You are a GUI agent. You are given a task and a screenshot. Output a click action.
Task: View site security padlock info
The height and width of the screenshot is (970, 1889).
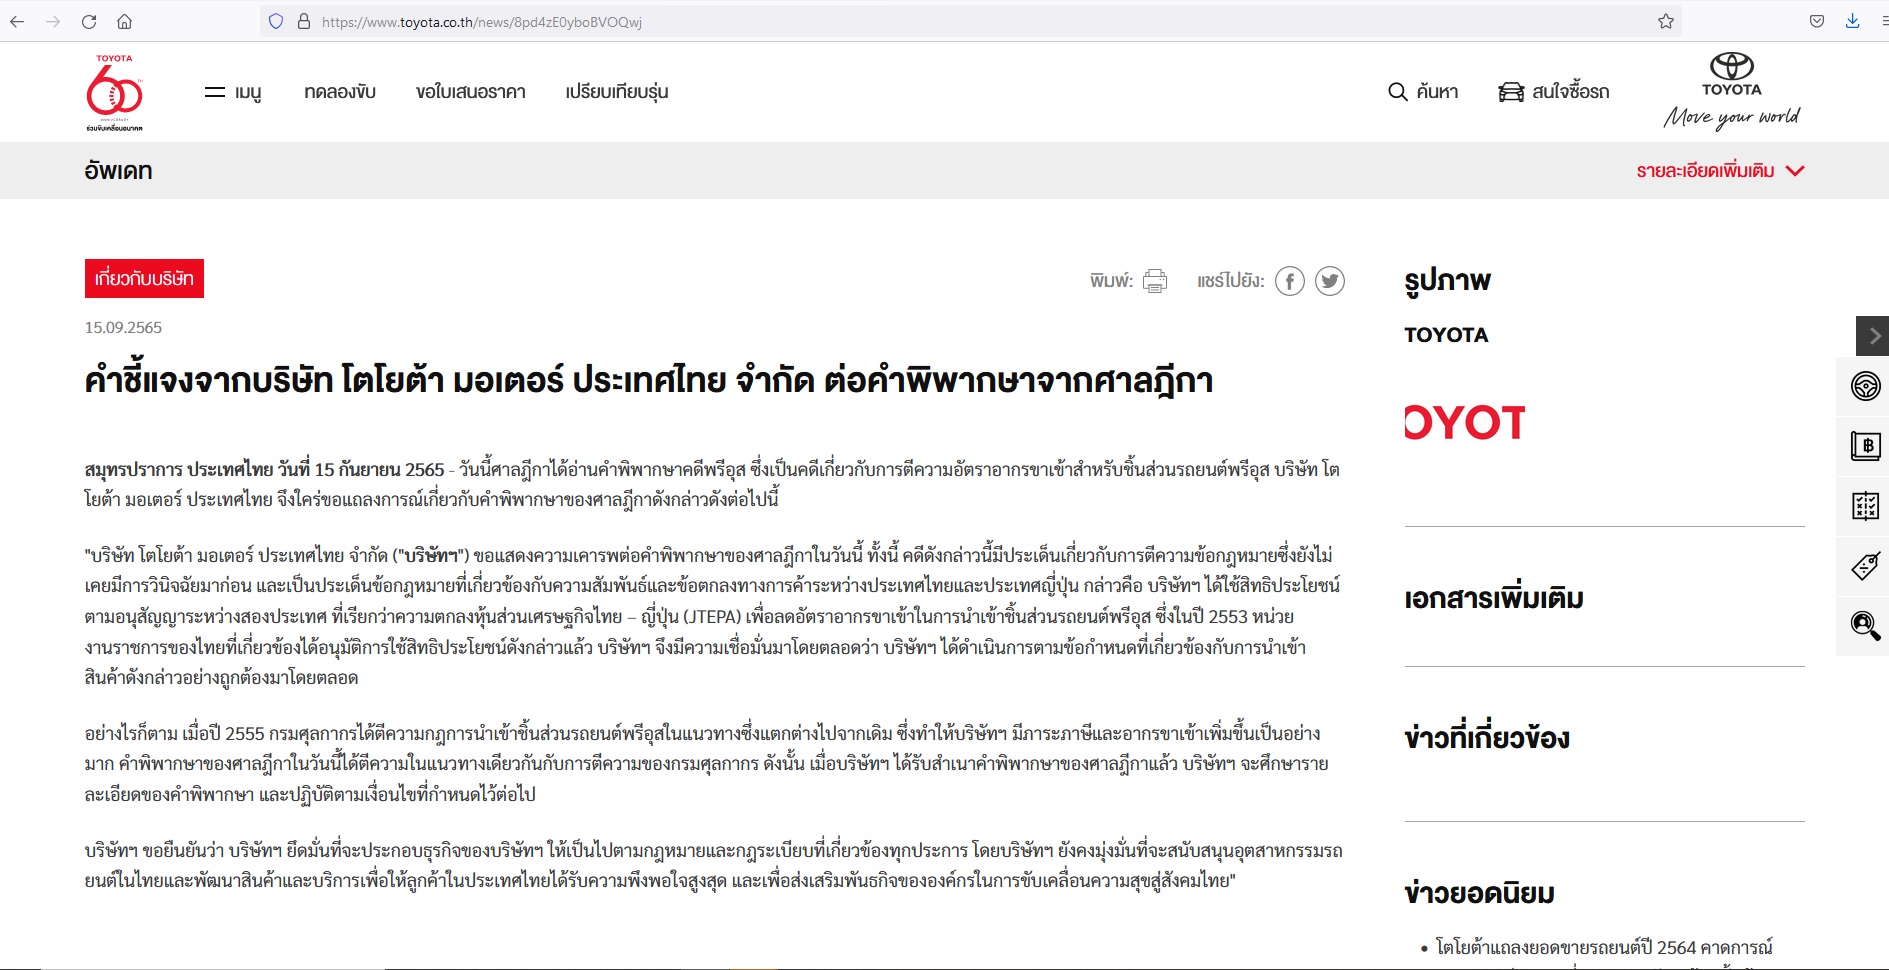click(x=304, y=21)
